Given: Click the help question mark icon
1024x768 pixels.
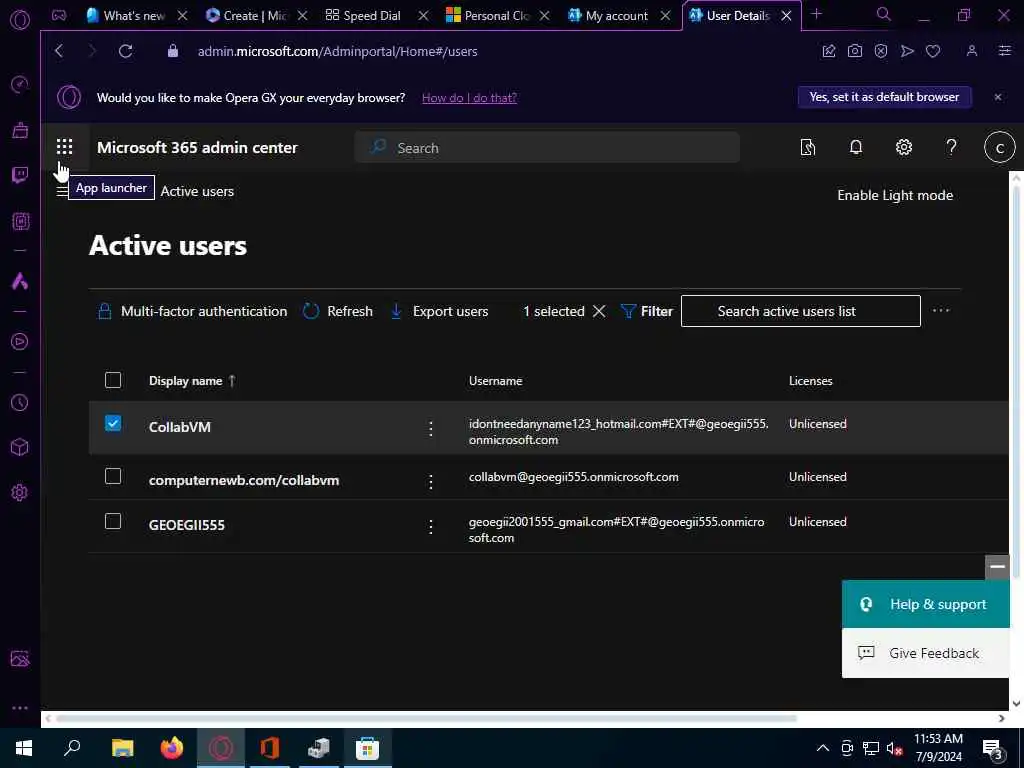Looking at the screenshot, I should [x=951, y=148].
